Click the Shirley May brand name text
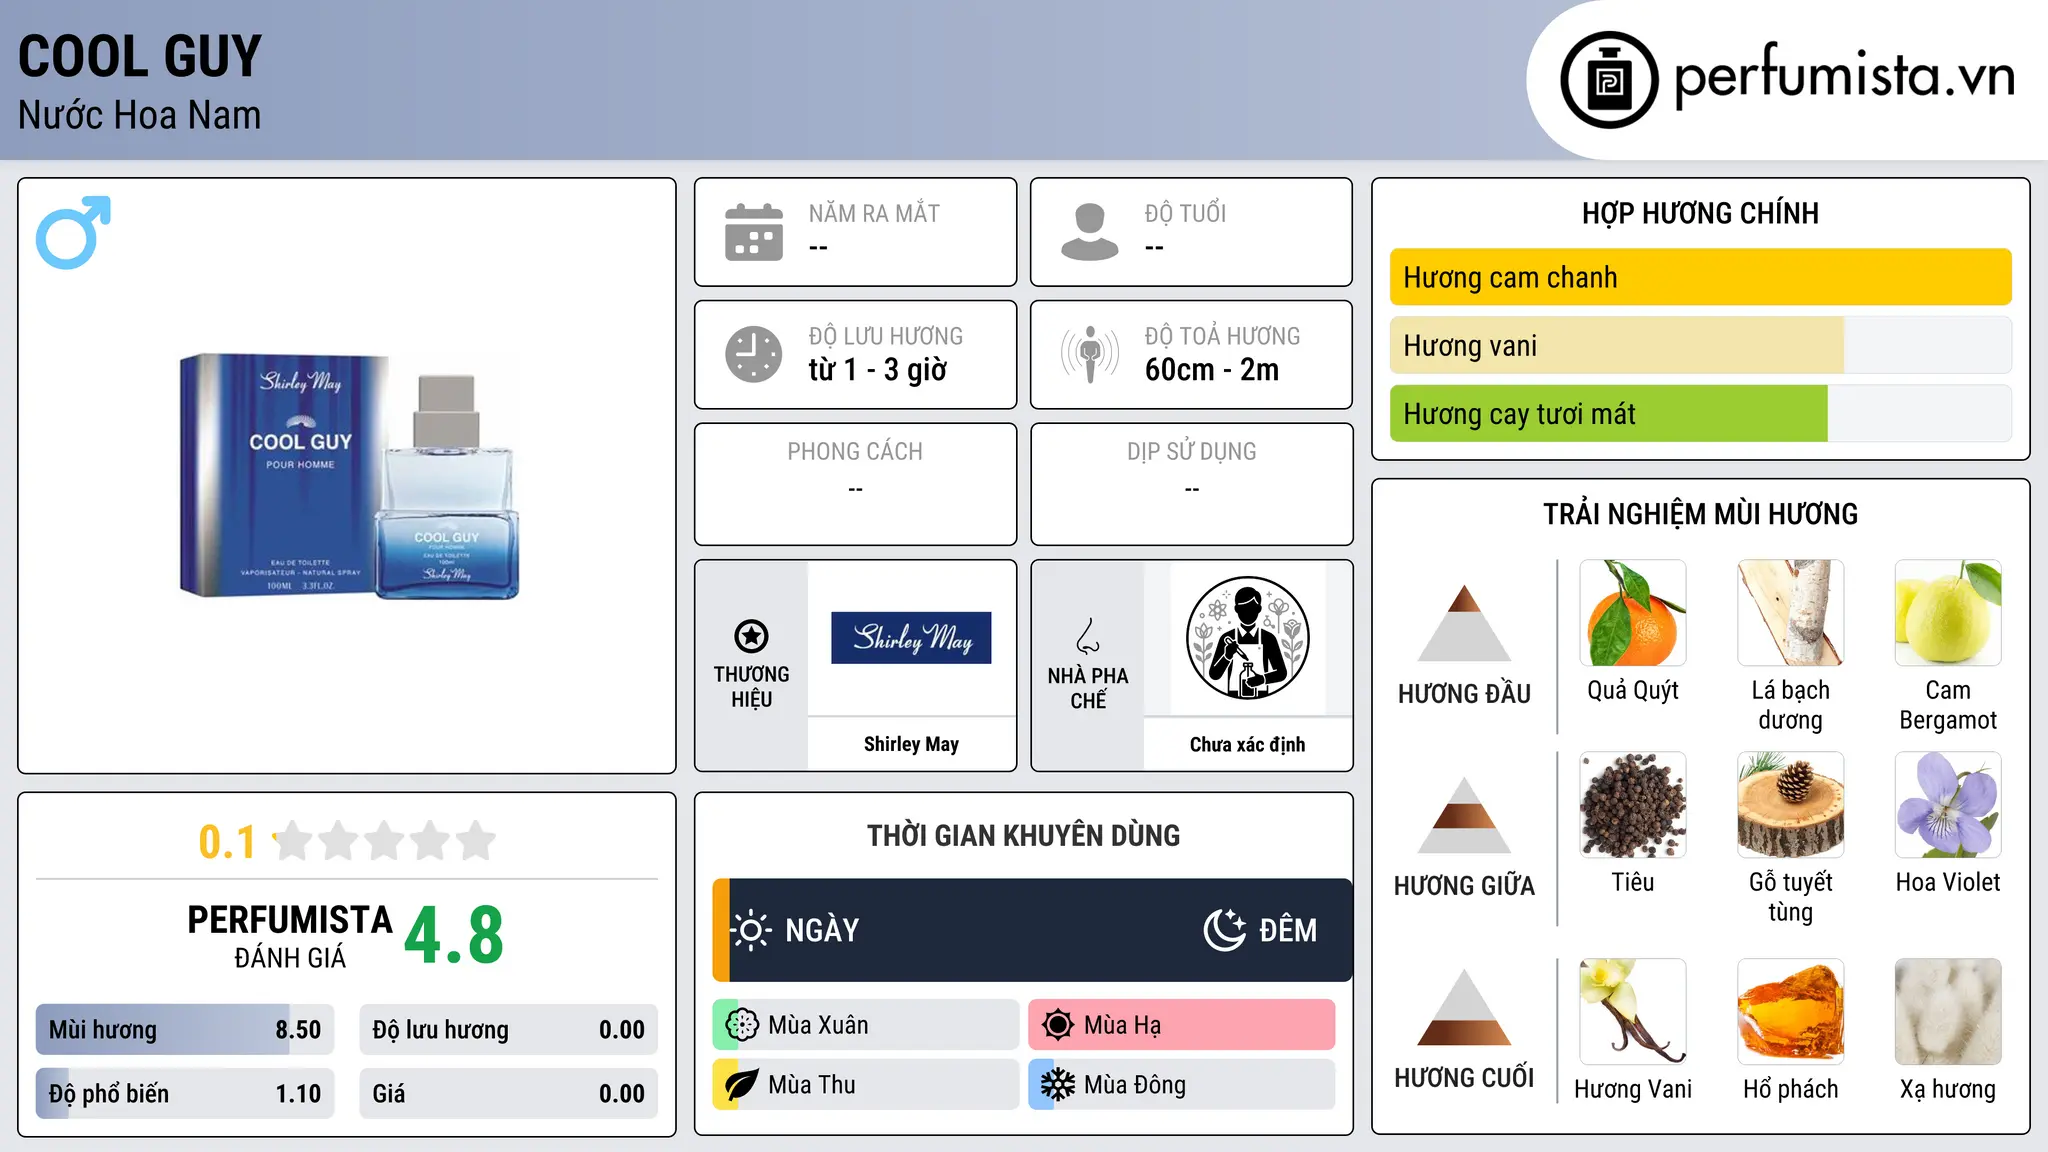Viewport: 2048px width, 1152px height. pos(911,744)
